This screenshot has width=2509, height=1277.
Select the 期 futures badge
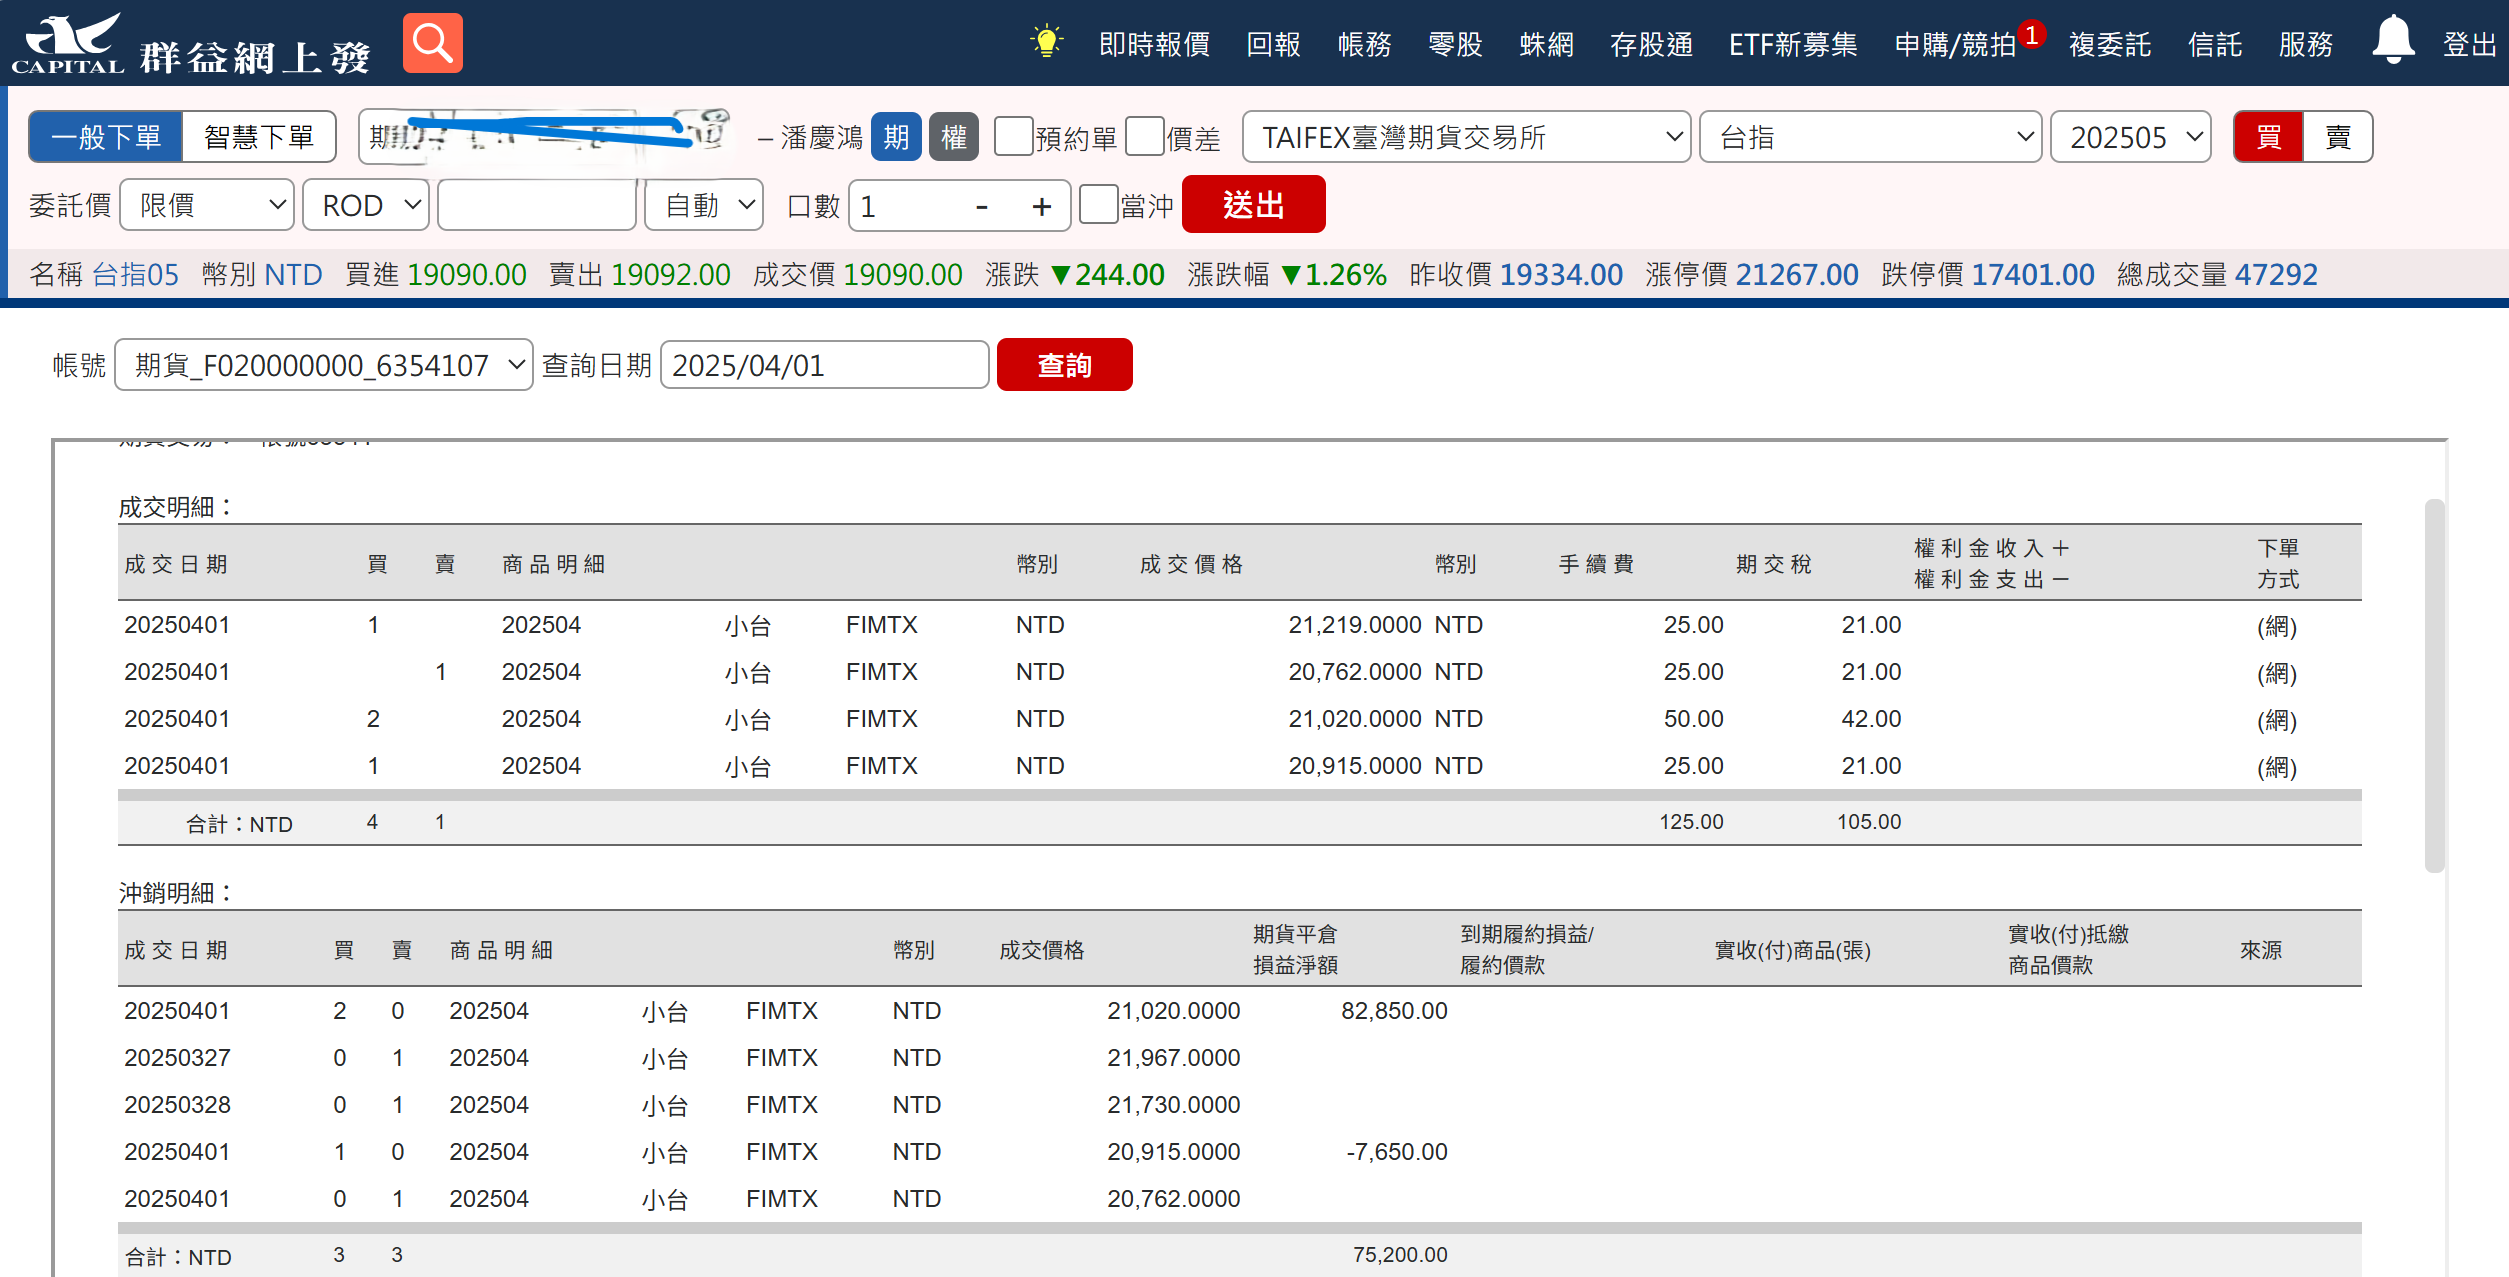click(895, 137)
